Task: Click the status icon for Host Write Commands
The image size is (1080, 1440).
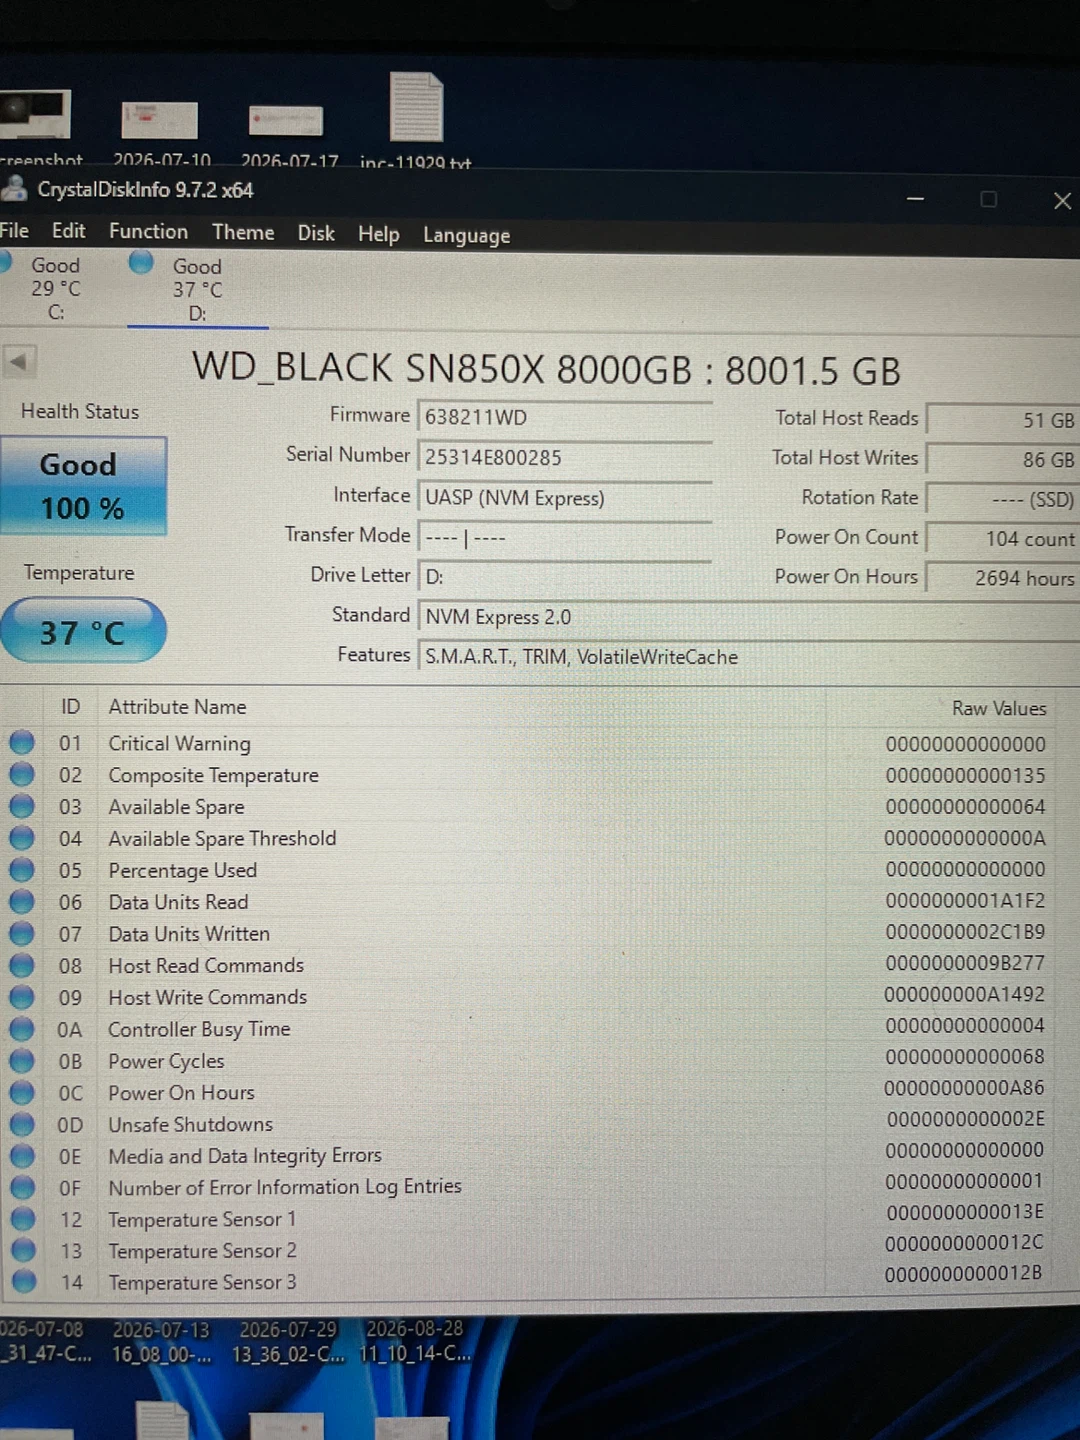Action: coord(22,997)
